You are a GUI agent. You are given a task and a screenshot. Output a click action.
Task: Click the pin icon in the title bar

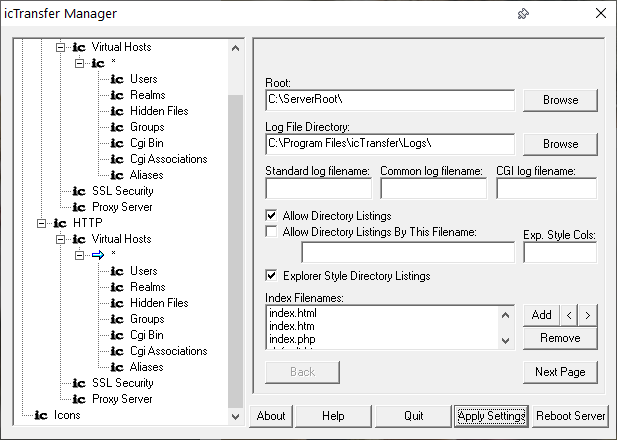523,14
